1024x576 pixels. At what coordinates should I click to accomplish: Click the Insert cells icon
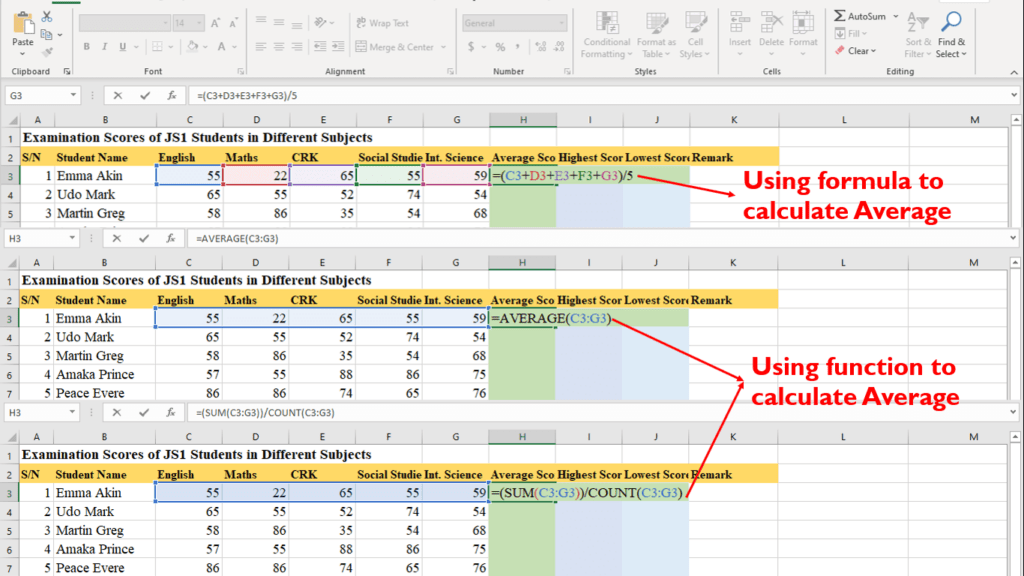(x=740, y=23)
